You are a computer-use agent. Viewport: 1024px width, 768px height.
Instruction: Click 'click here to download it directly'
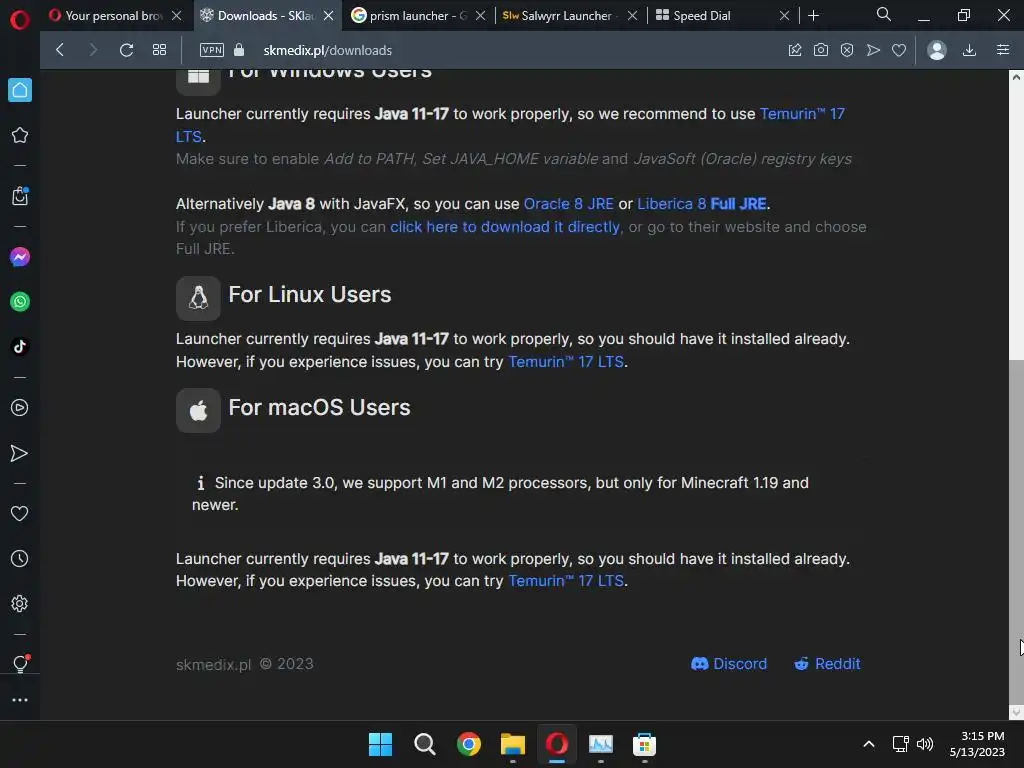click(505, 227)
